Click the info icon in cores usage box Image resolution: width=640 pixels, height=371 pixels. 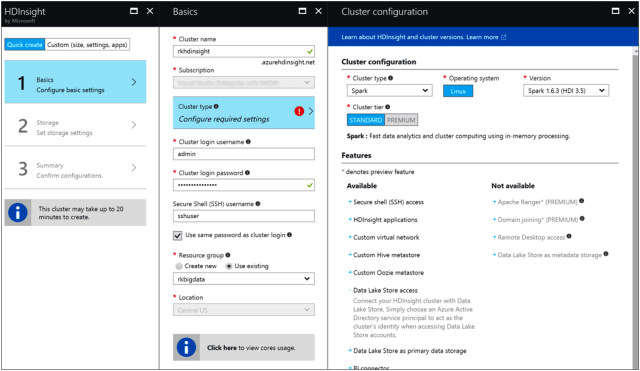coord(186,348)
